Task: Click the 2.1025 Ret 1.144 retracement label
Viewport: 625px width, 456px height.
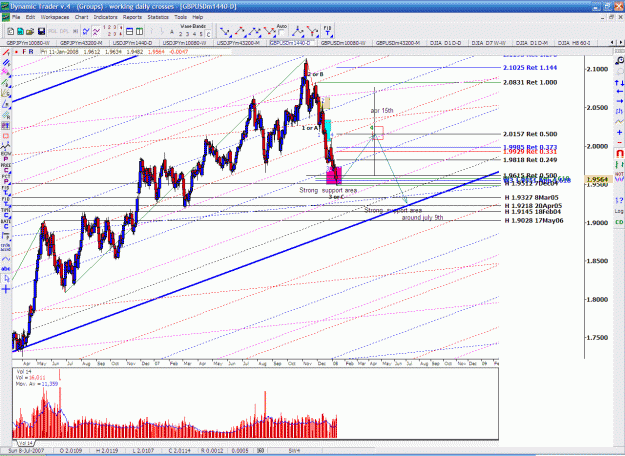Action: click(530, 68)
